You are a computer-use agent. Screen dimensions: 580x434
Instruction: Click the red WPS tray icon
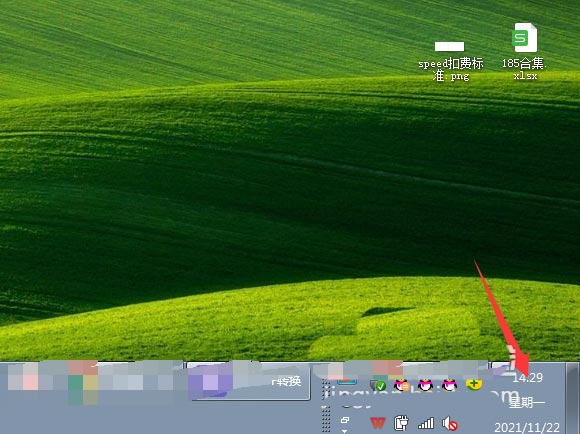click(378, 423)
